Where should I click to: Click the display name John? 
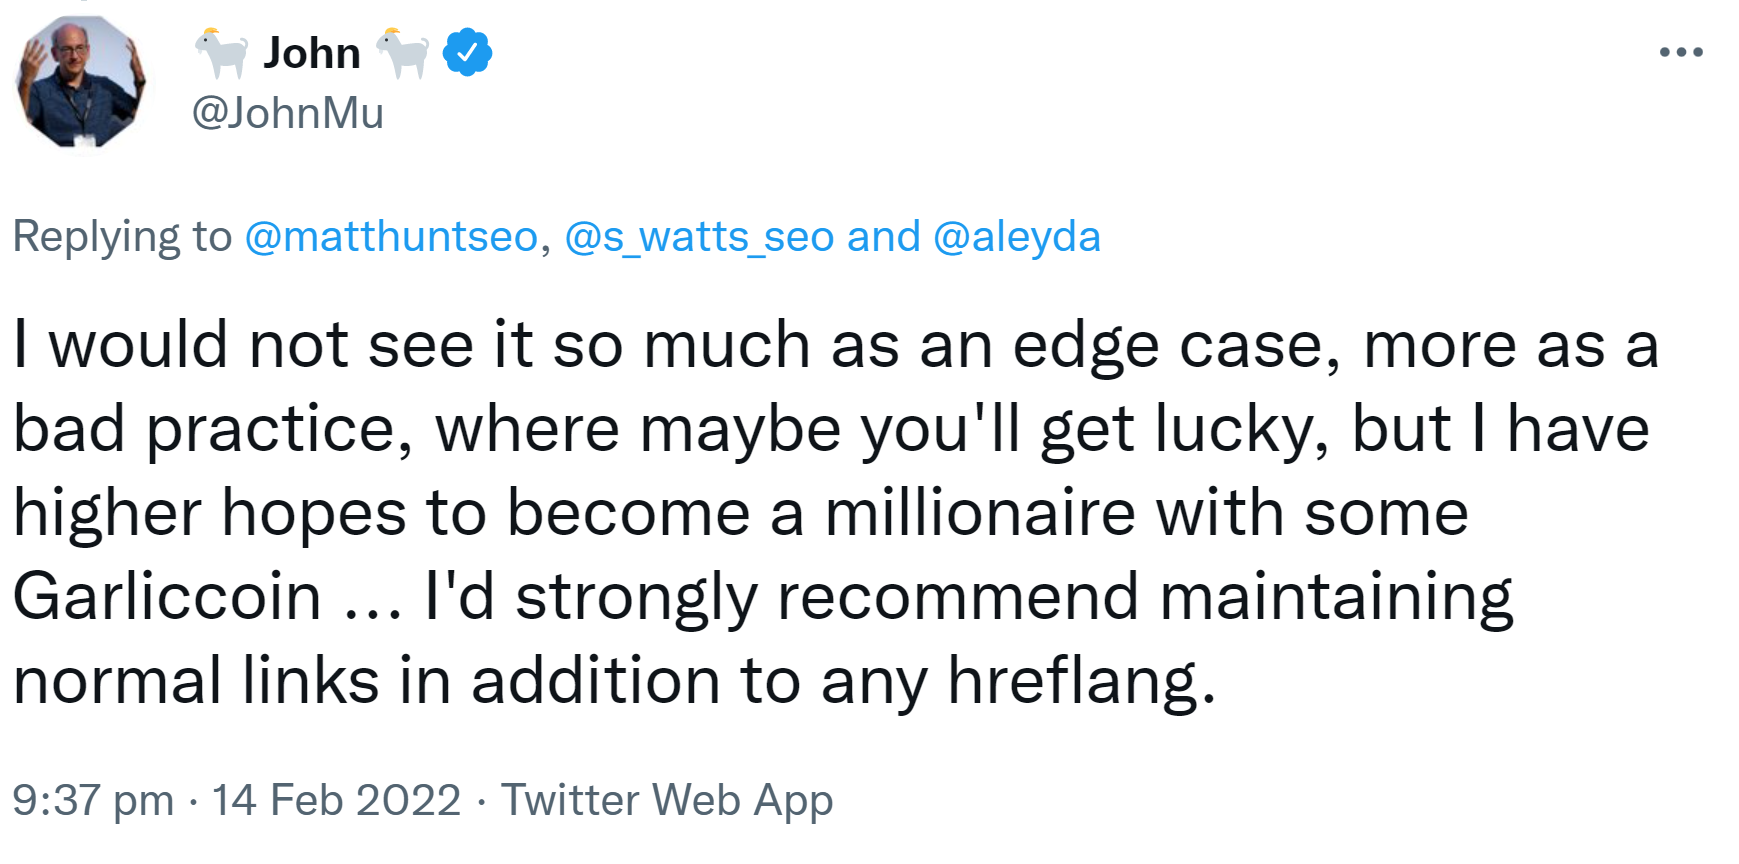point(312,52)
